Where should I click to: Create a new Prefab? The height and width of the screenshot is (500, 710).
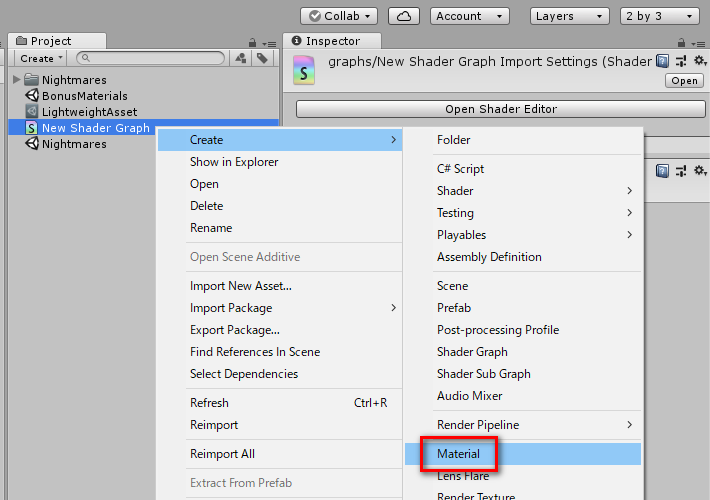click(523, 308)
